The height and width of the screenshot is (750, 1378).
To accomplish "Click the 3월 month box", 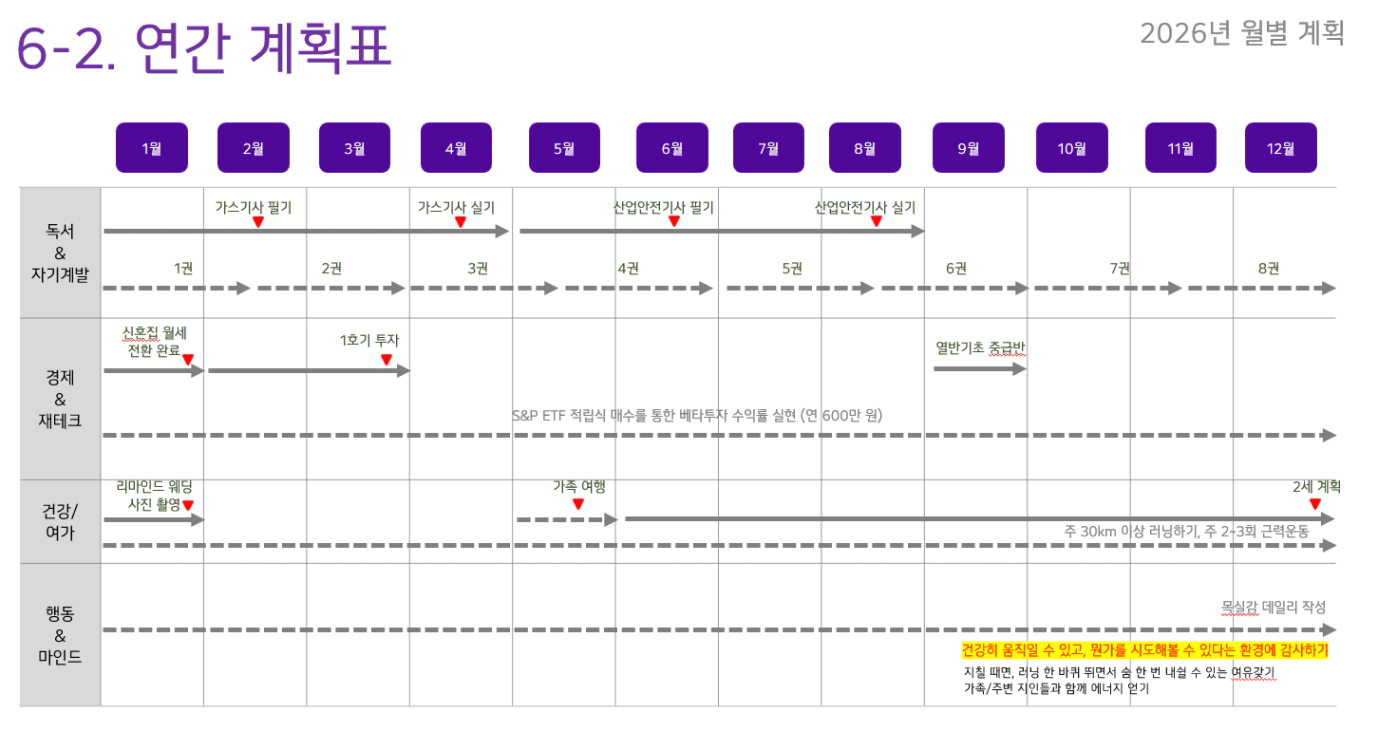I will click(355, 148).
